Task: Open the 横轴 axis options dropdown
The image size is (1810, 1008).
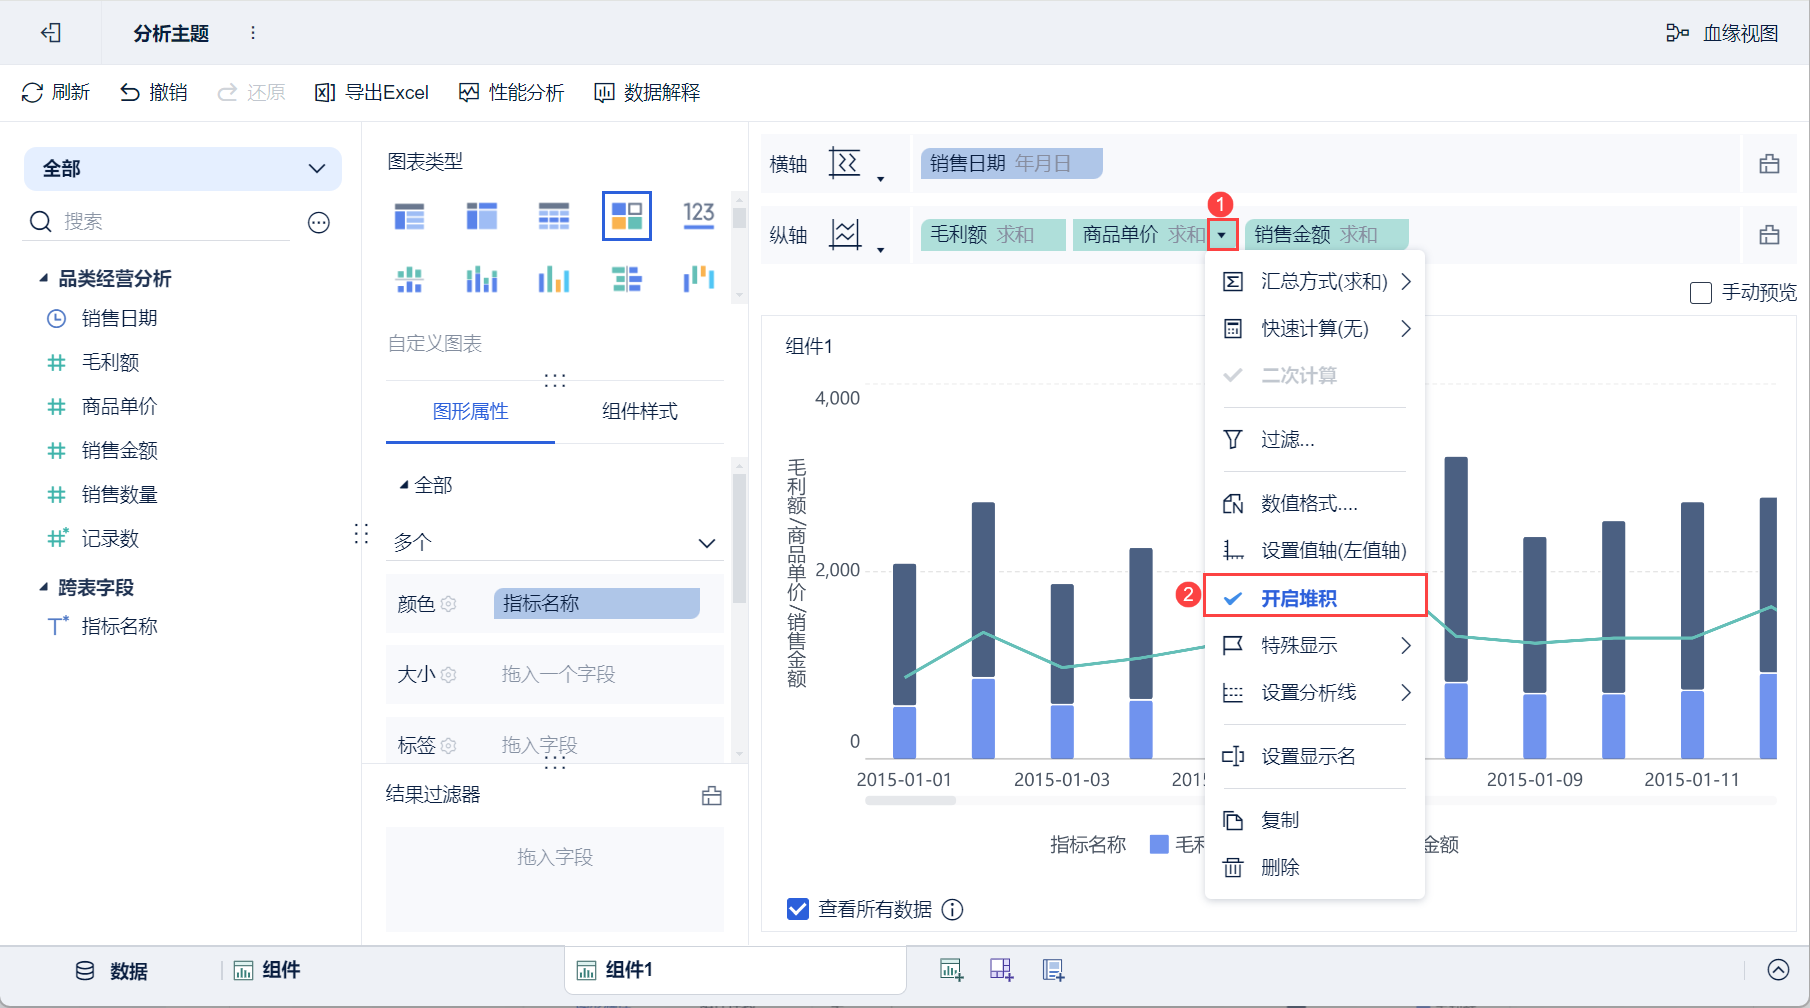Action: pyautogui.click(x=880, y=180)
